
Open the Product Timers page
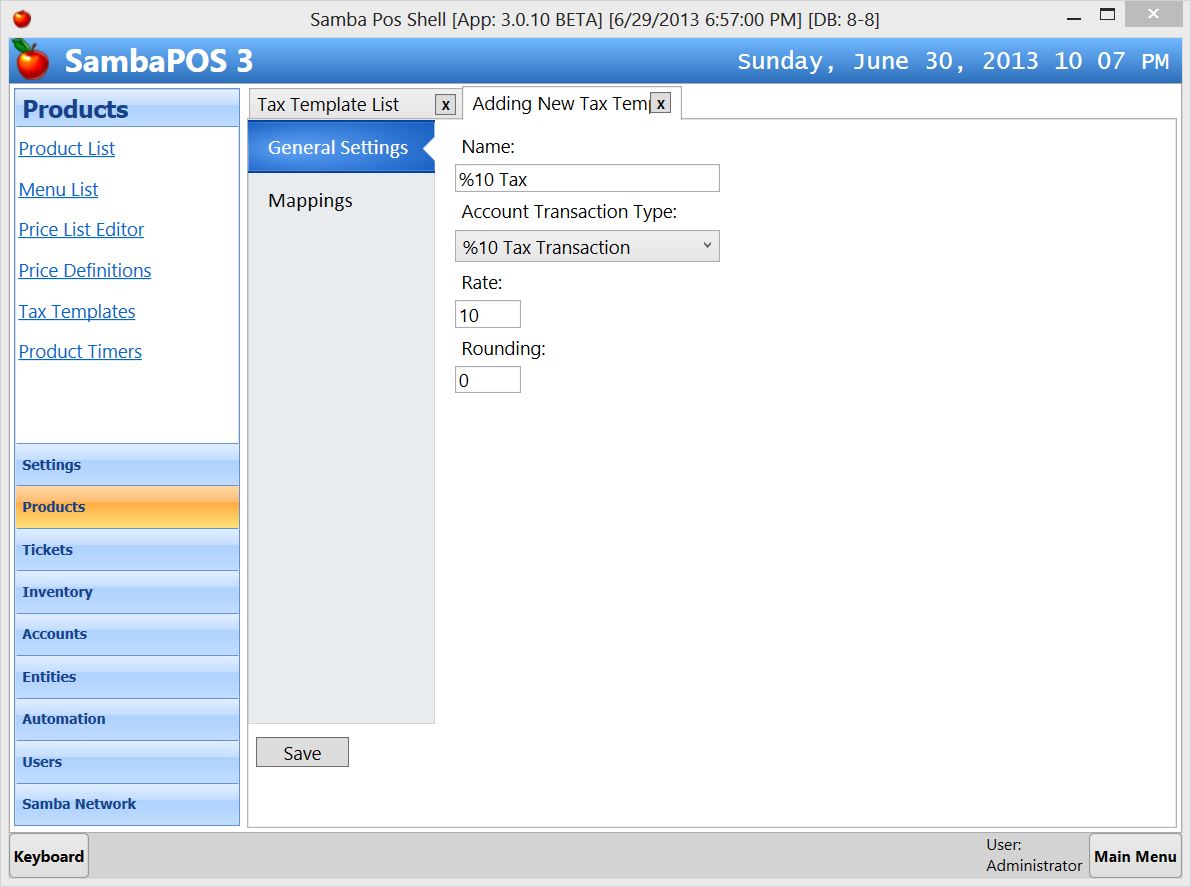(80, 351)
